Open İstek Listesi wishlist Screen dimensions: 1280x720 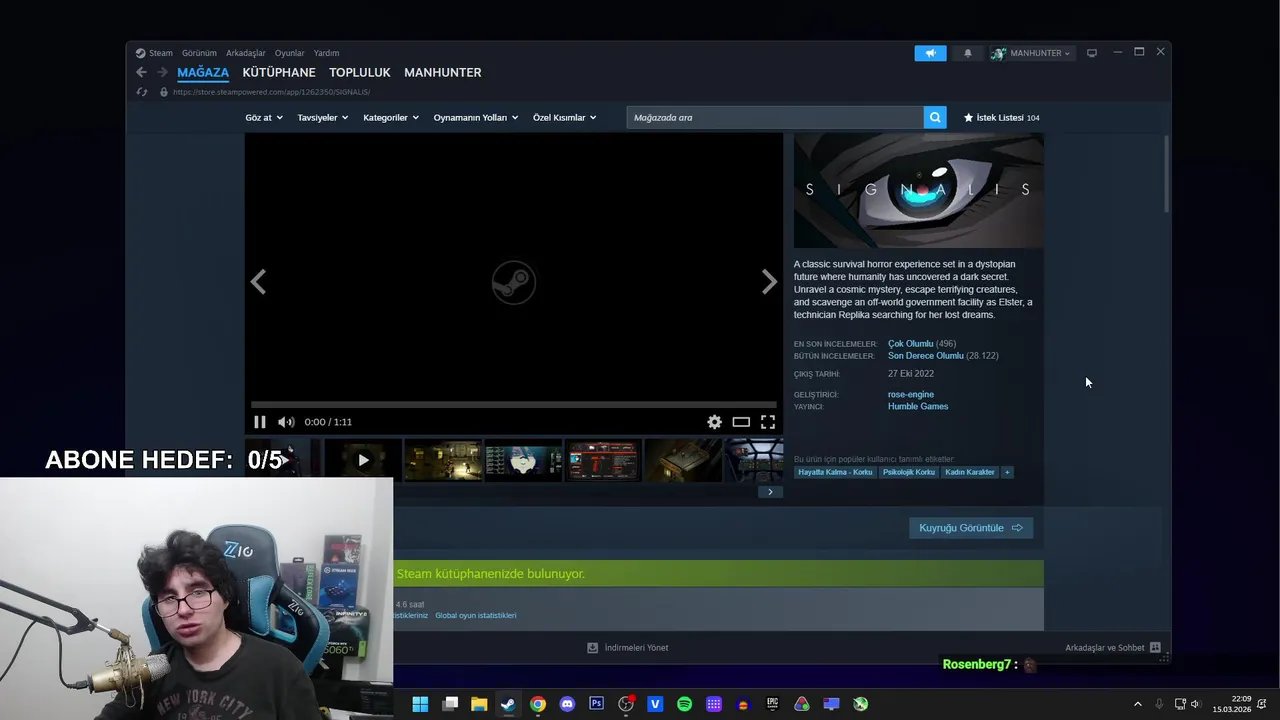pos(1001,117)
